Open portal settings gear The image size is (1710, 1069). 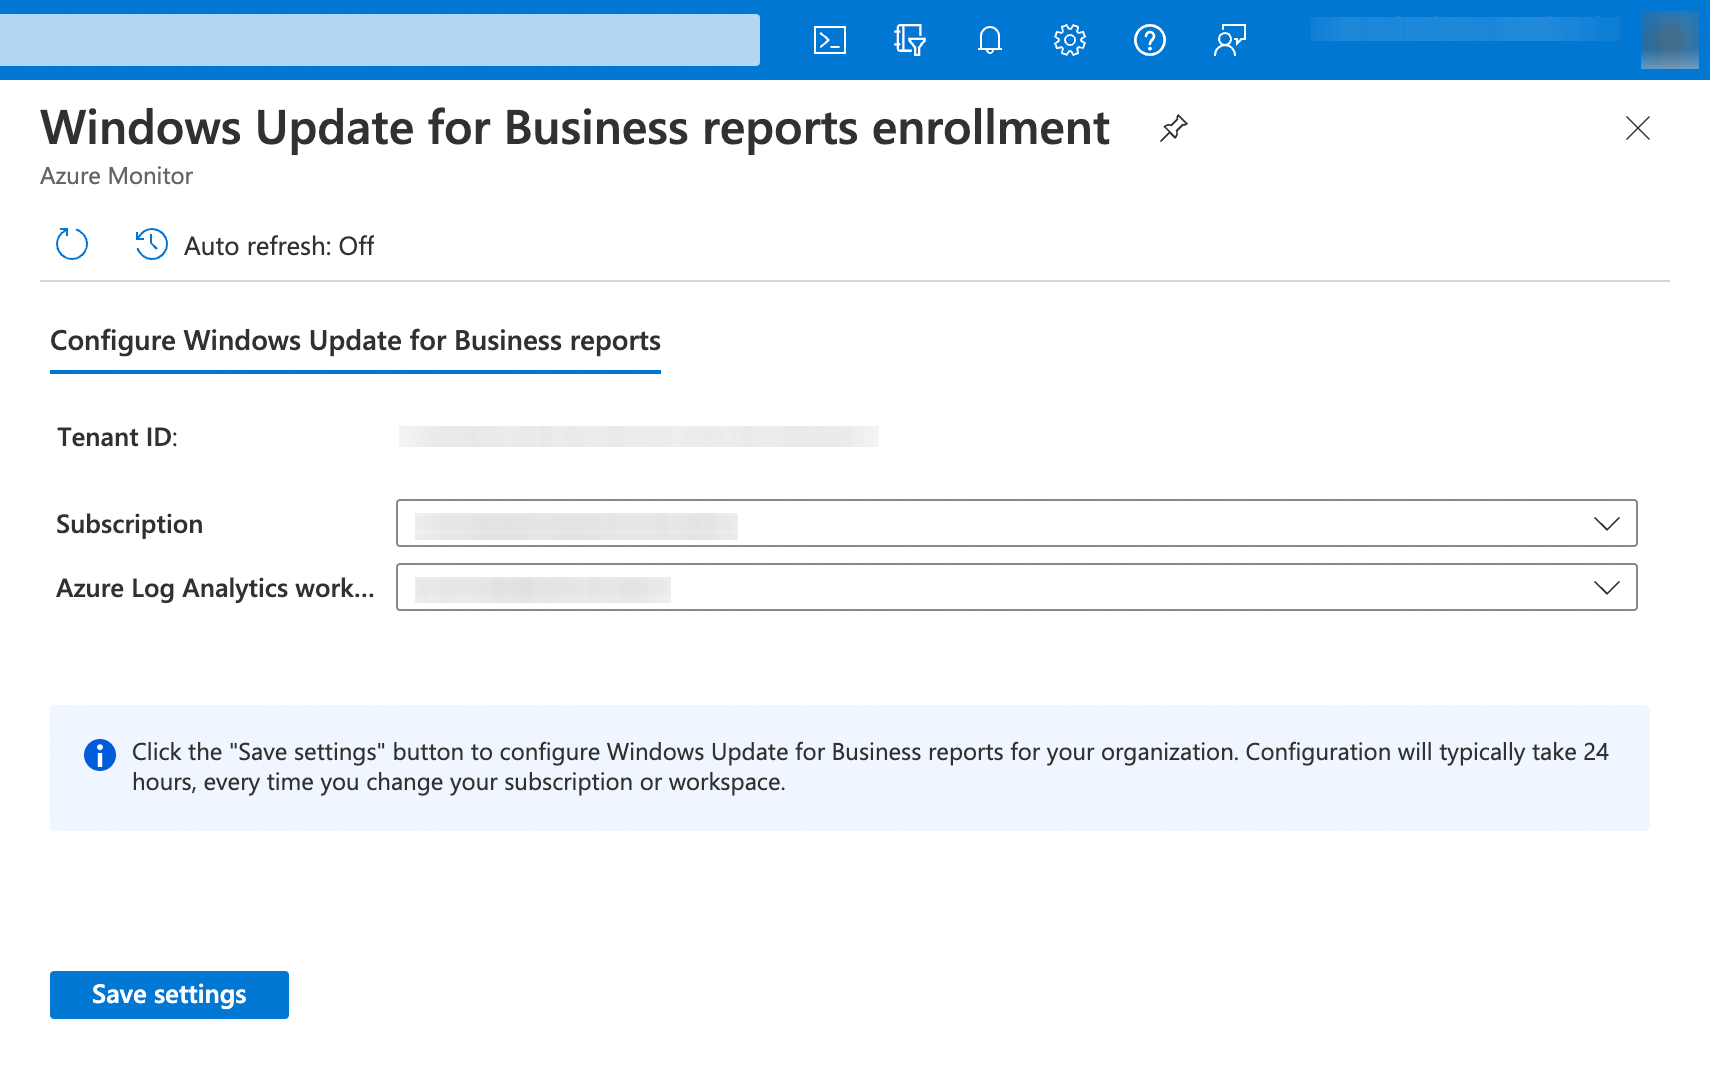1070,40
